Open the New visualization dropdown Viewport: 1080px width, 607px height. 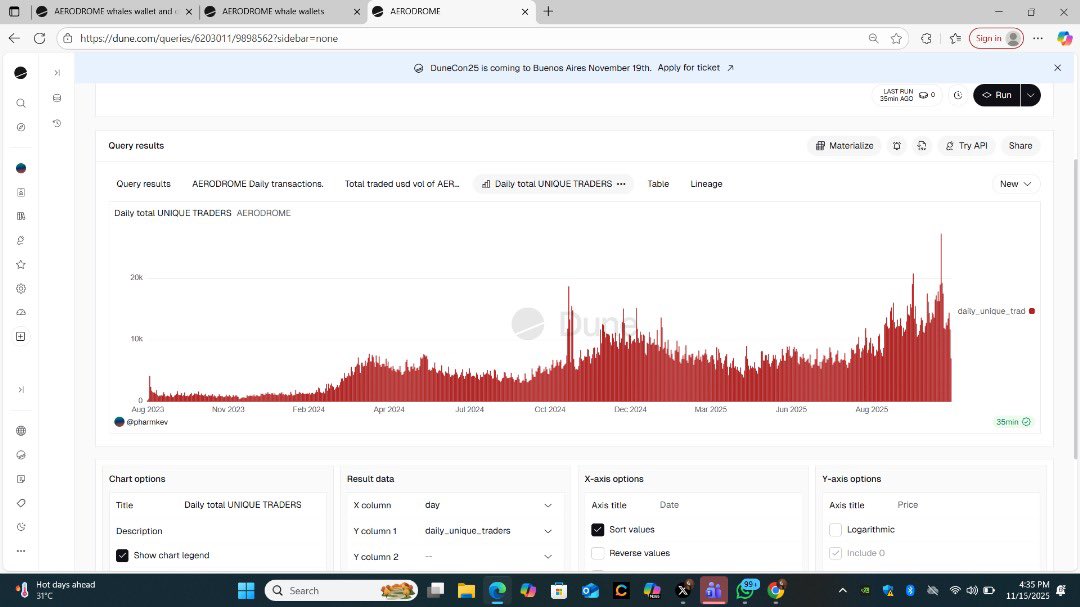[1016, 184]
